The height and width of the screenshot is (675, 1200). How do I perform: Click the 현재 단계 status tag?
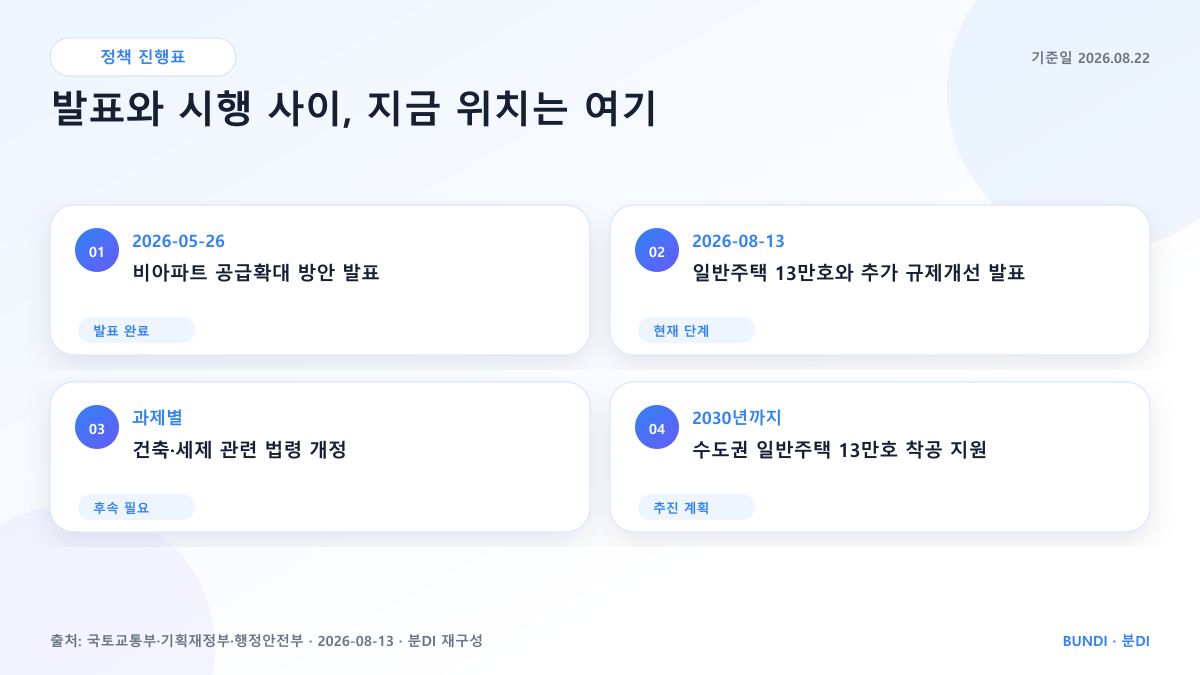[x=696, y=330]
